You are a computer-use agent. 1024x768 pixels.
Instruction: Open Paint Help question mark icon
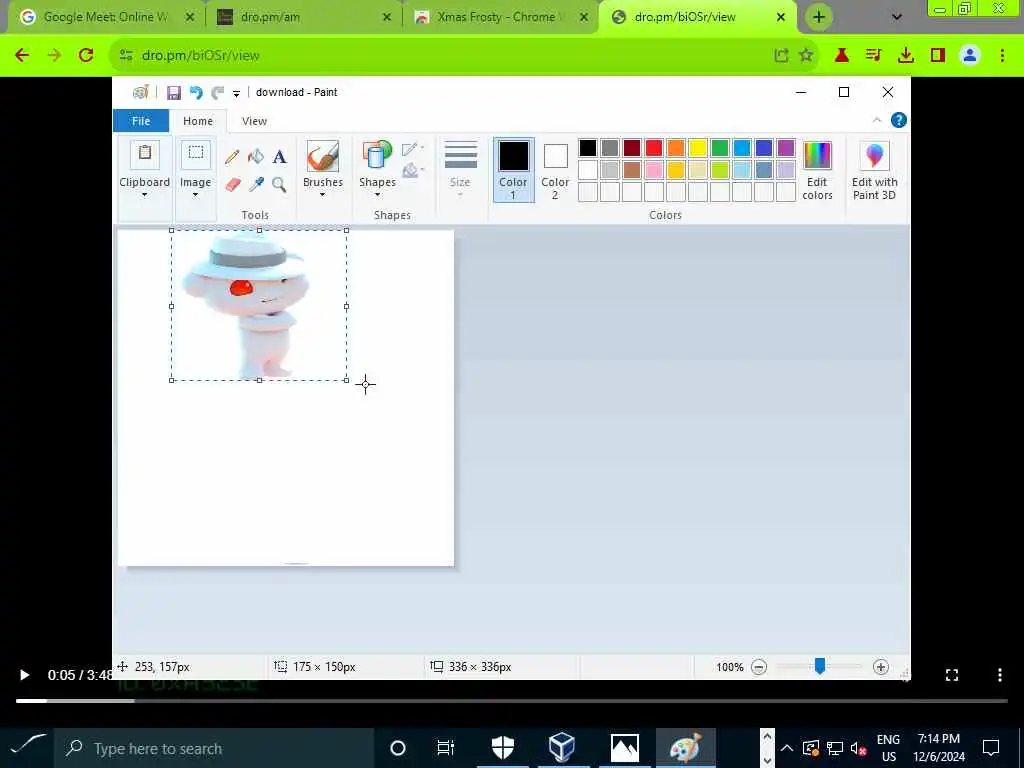899,120
